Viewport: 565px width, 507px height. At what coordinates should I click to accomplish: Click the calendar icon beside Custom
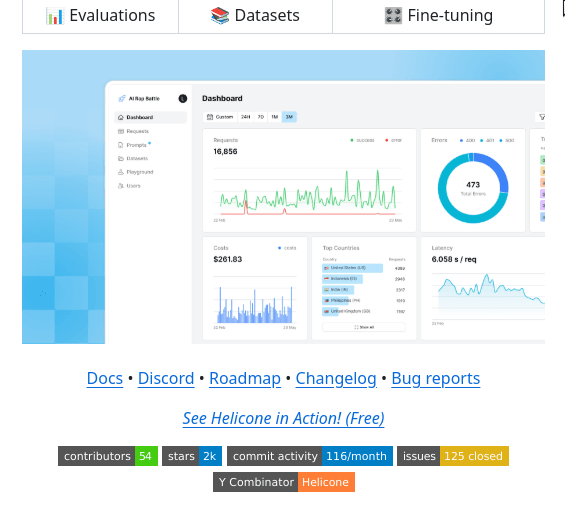(210, 117)
